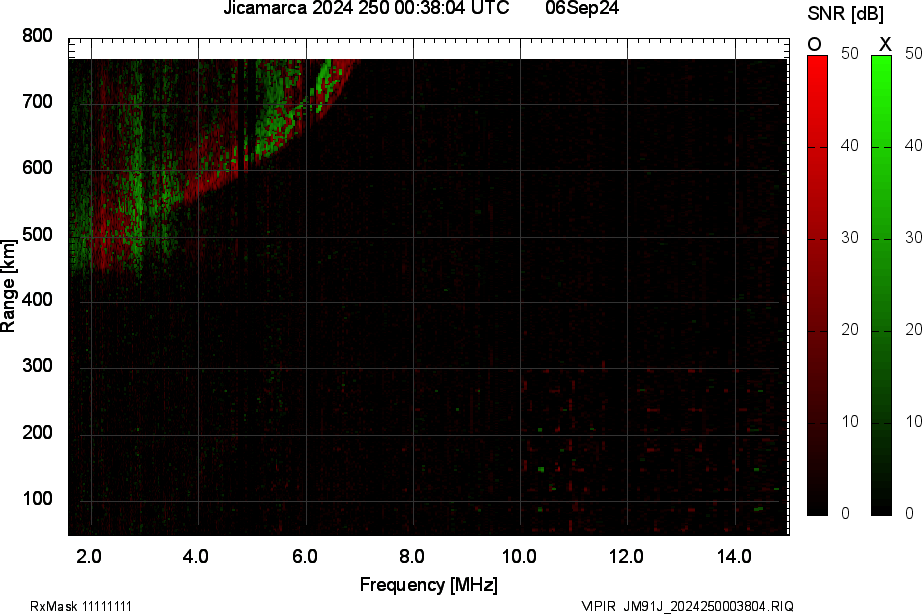922x614 pixels.
Task: Click the 200 range axis tick label
Action: coord(37,433)
